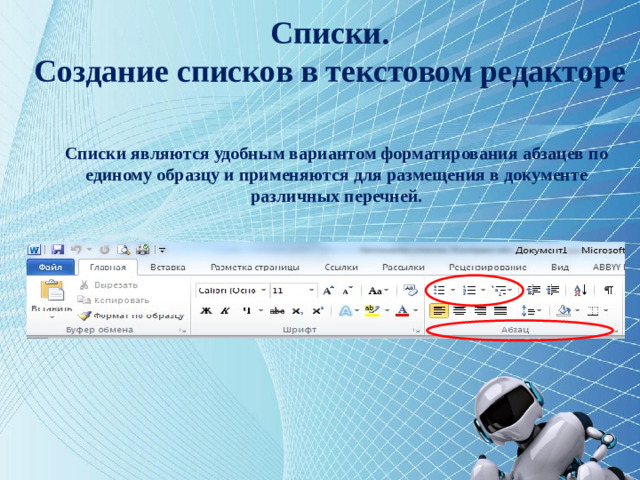Image resolution: width=640 pixels, height=480 pixels.
Task: Click the Shrink Font (smaller A) icon
Action: click(x=348, y=291)
